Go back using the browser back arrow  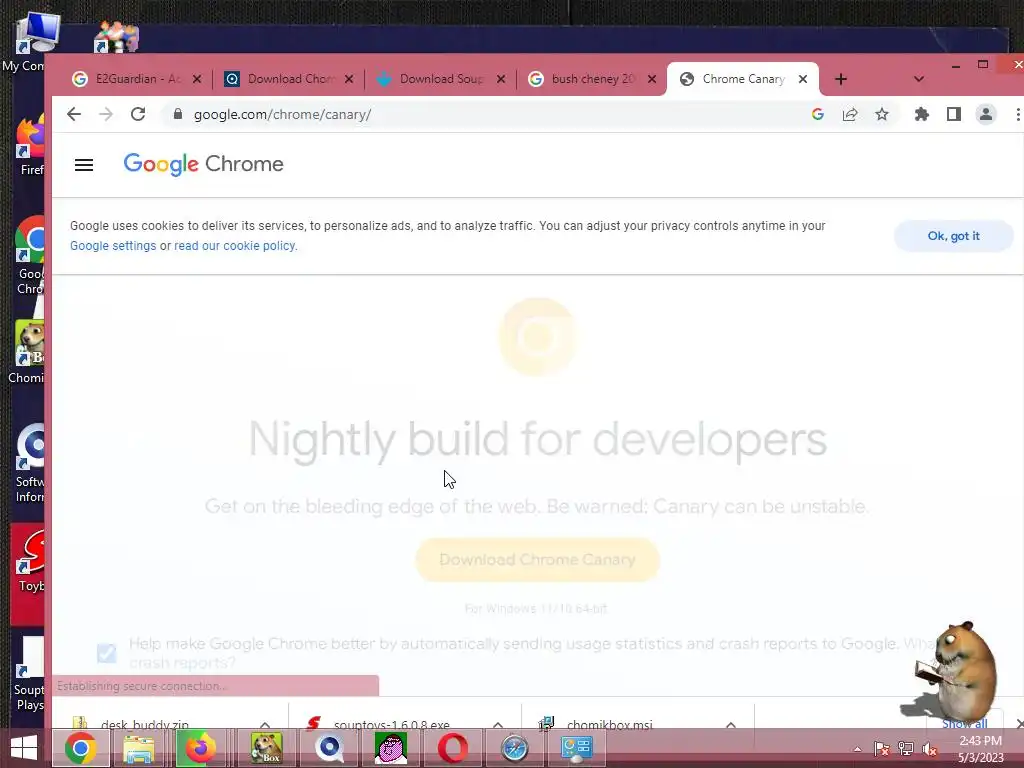pos(74,114)
